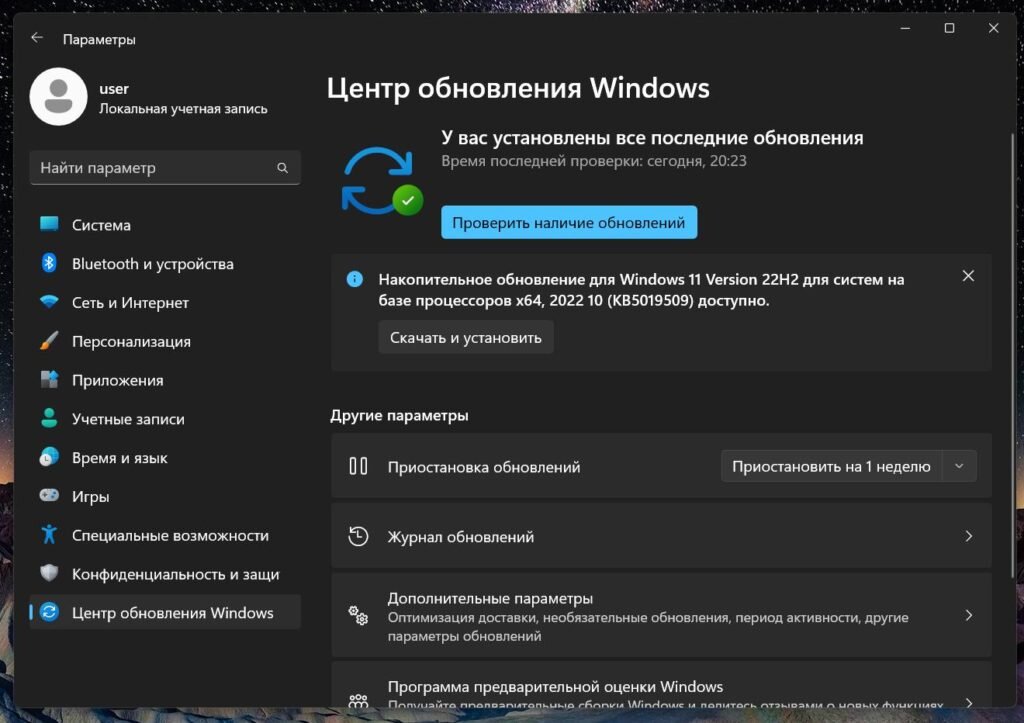This screenshot has height=723, width=1024.
Task: Click Программа предварительной оценки Windows title
Action: click(x=555, y=686)
